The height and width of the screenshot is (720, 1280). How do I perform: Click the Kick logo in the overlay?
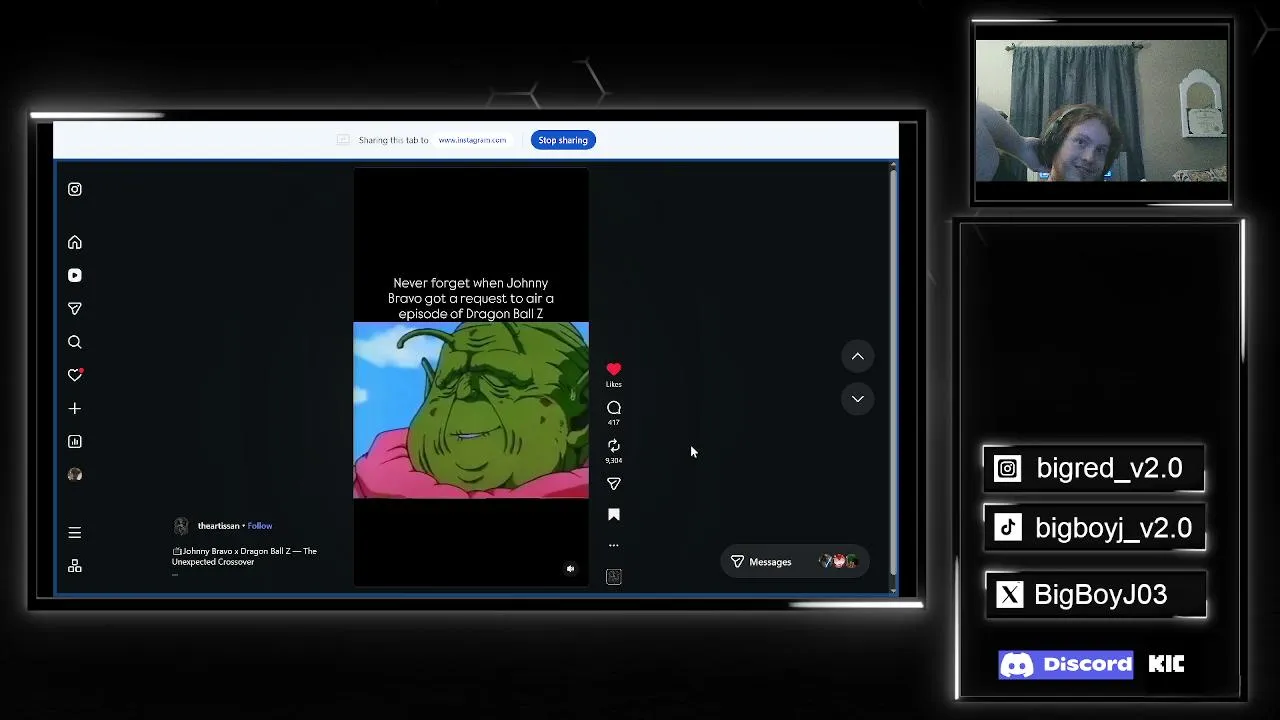click(x=1166, y=664)
